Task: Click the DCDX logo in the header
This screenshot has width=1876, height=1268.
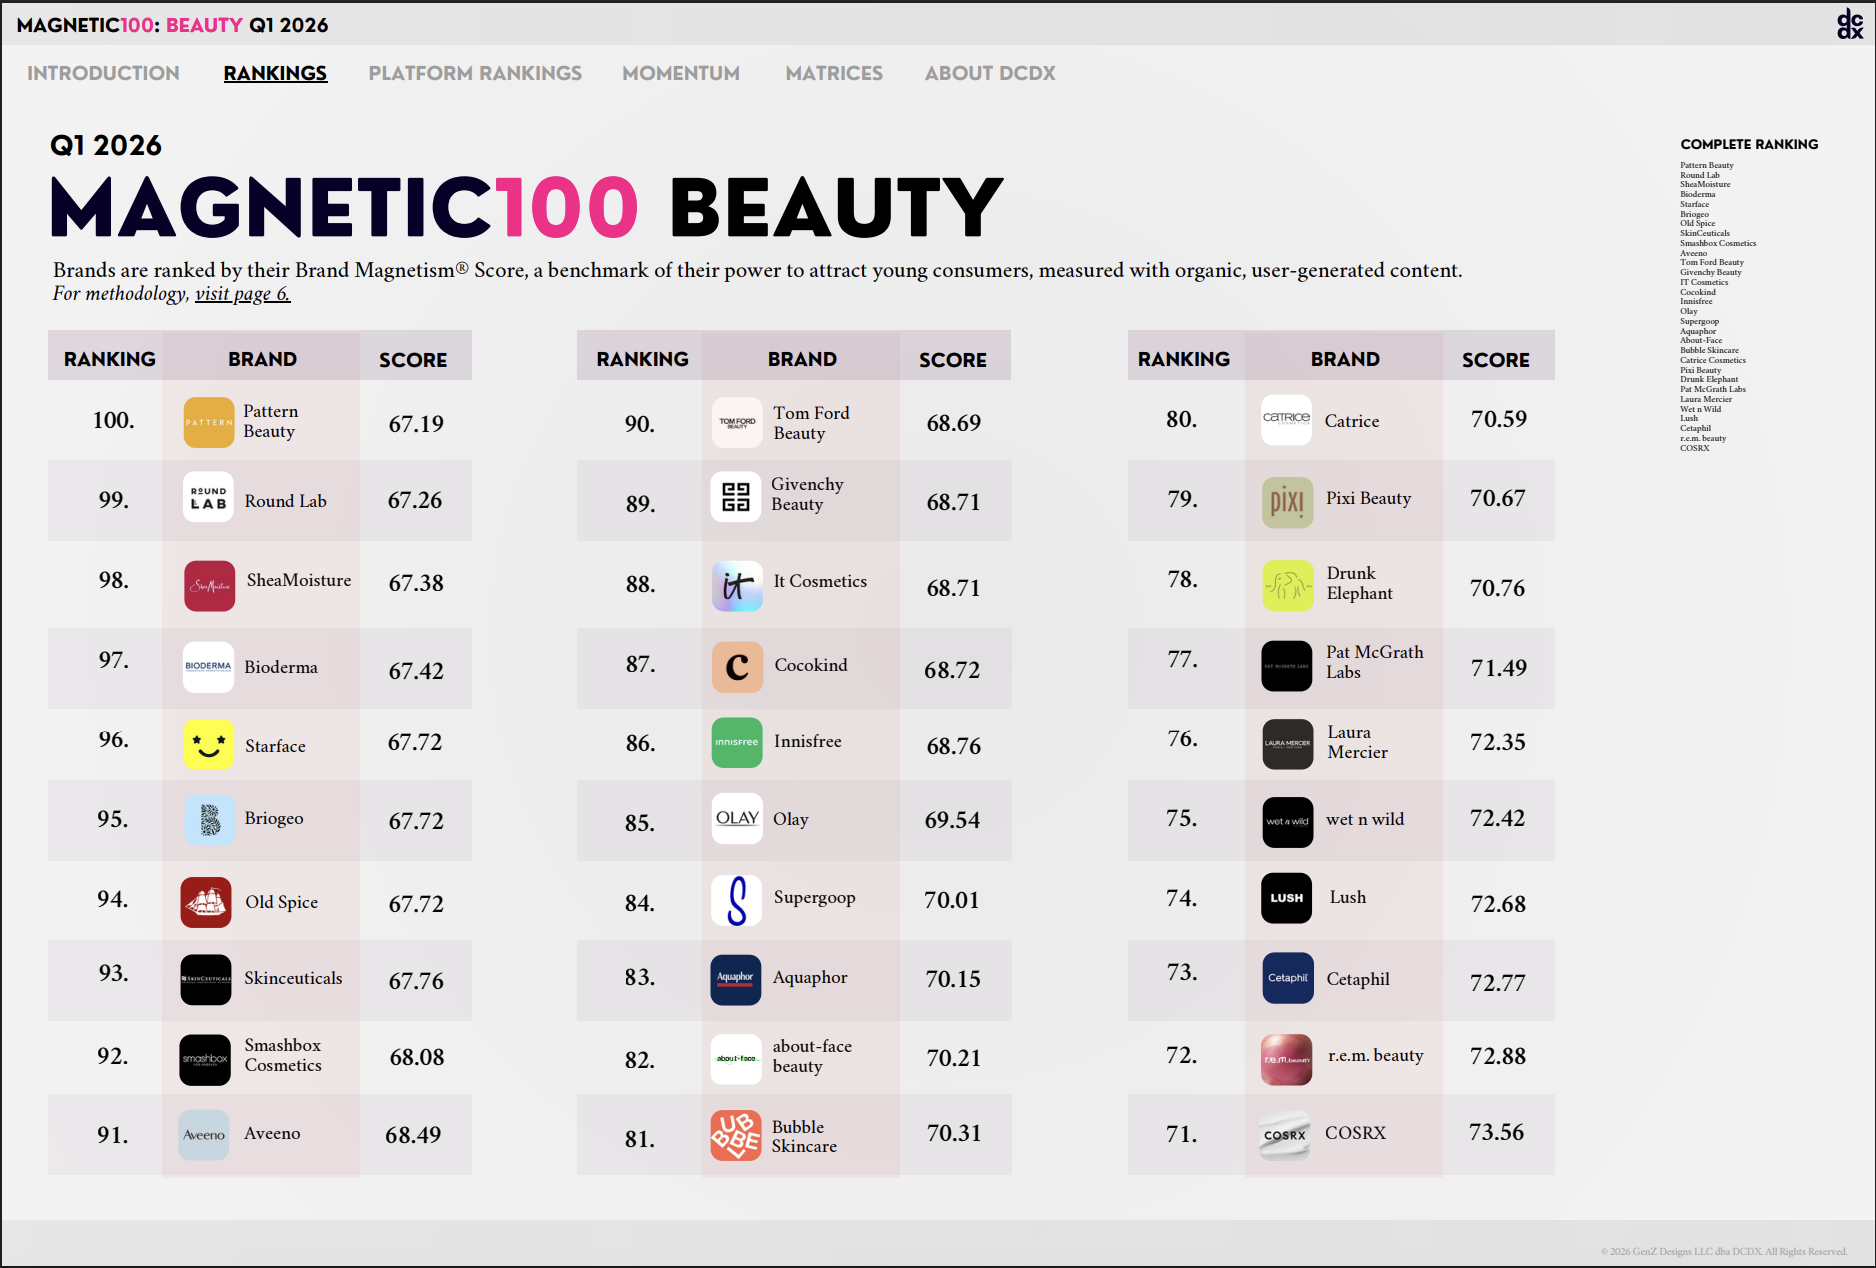Action: tap(1850, 24)
